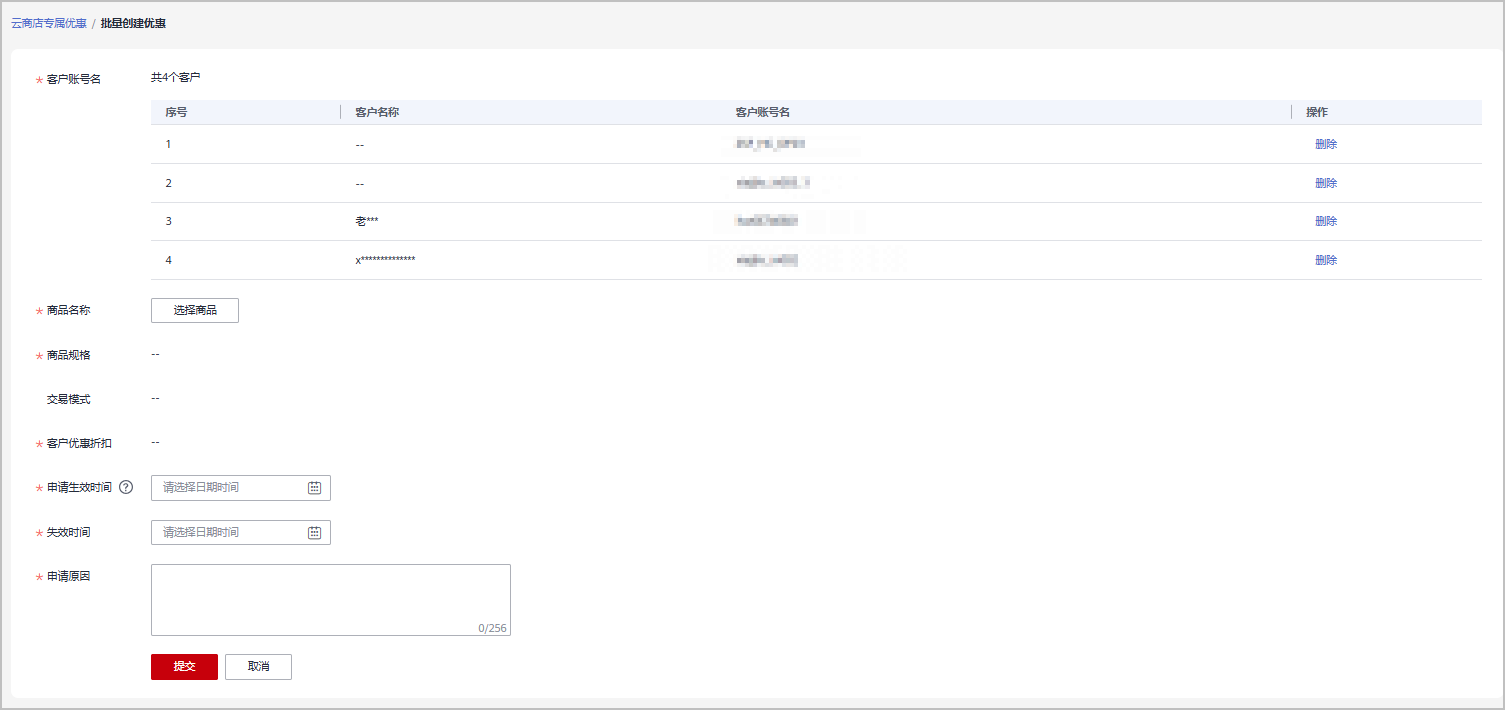Click the 批量创建优惠 breadcrumb title

click(x=133, y=23)
